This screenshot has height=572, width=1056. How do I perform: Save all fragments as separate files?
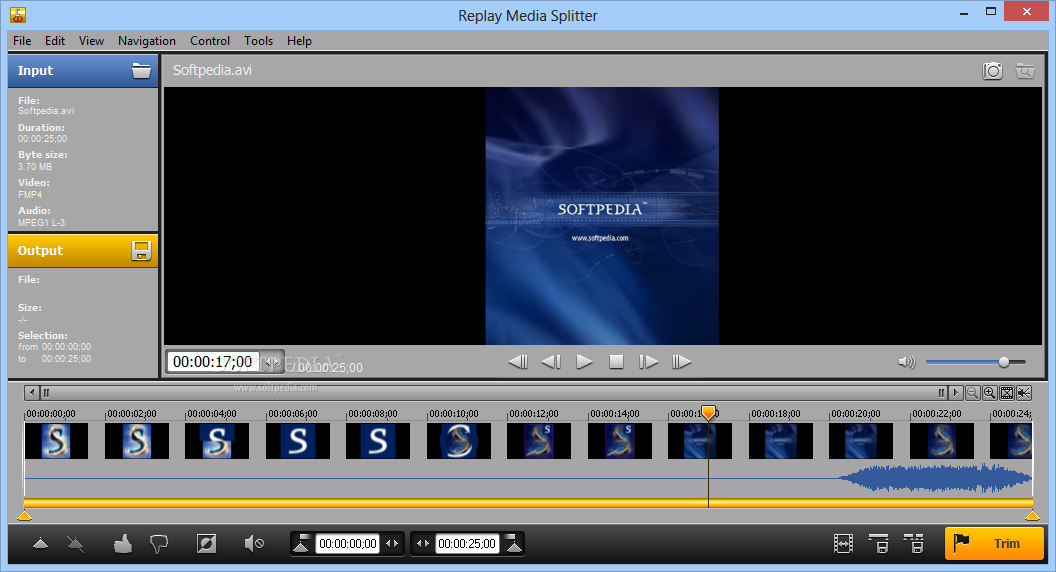point(913,543)
